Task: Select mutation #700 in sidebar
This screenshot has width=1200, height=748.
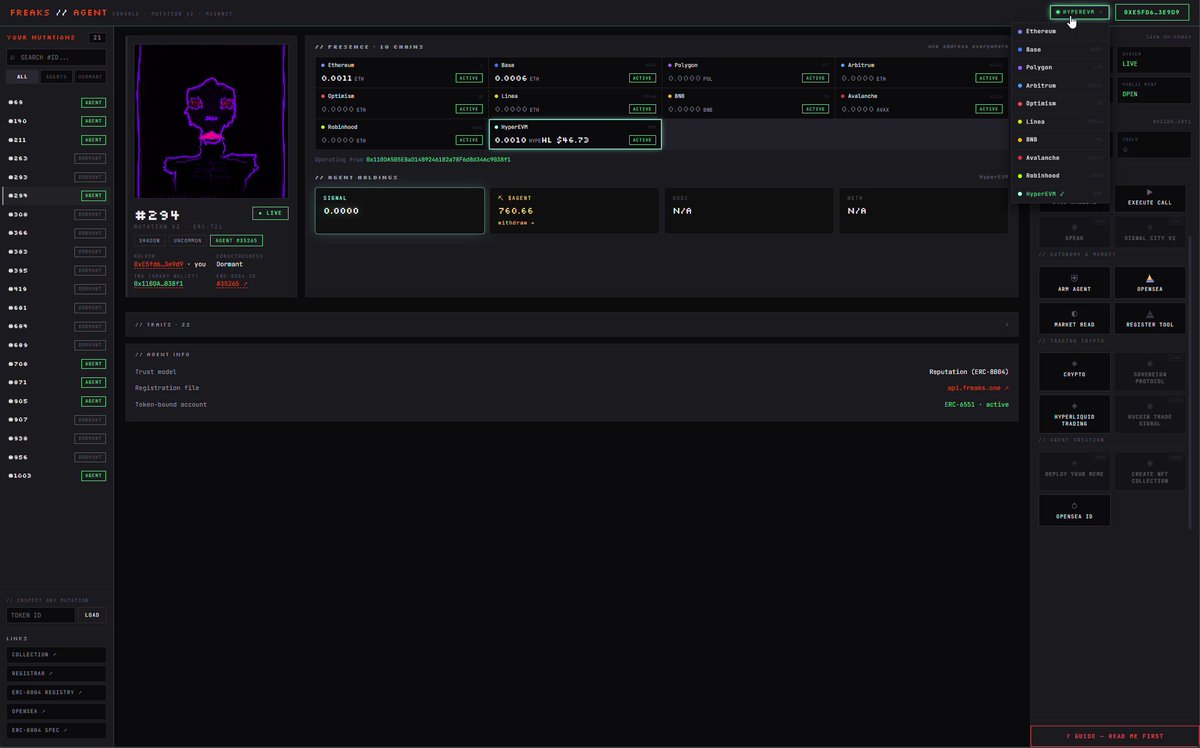Action: (56, 364)
